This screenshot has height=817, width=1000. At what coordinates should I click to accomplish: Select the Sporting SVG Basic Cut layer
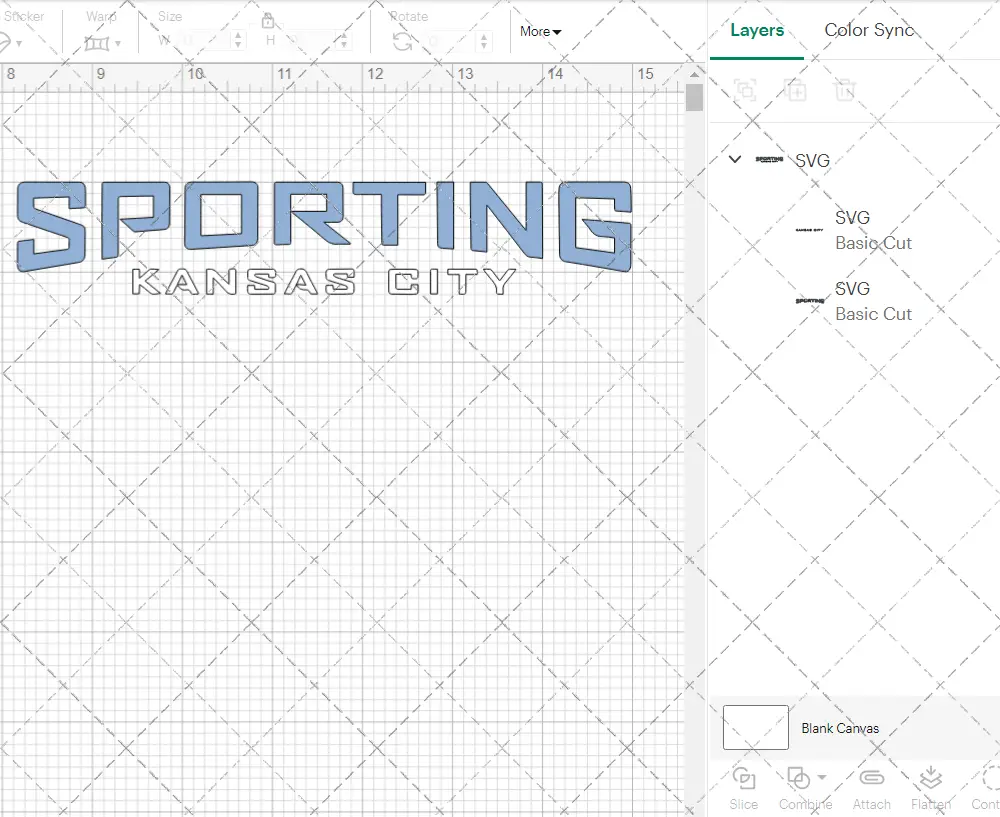855,301
